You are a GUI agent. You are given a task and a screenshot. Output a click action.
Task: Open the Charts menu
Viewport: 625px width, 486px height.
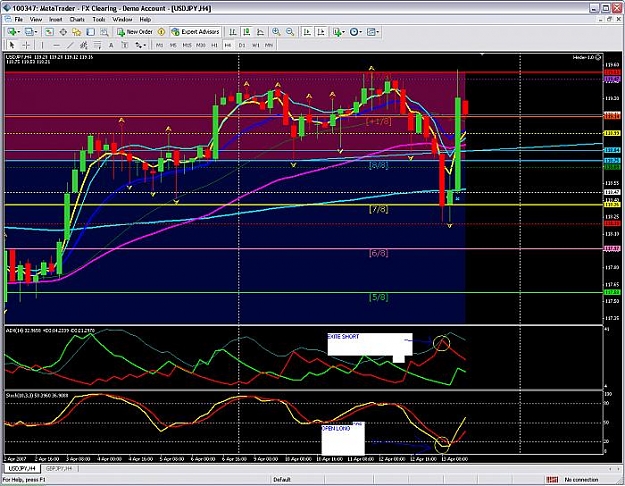tap(77, 19)
